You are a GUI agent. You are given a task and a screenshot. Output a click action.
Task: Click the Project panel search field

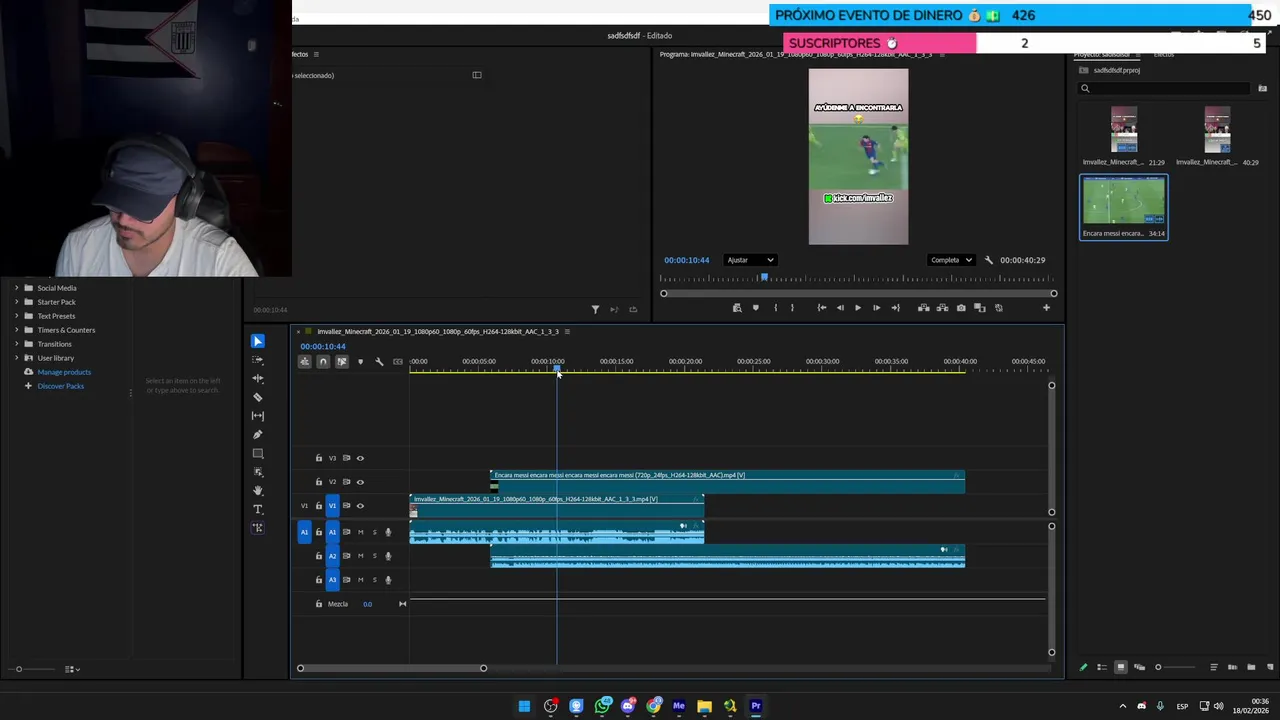(1164, 88)
